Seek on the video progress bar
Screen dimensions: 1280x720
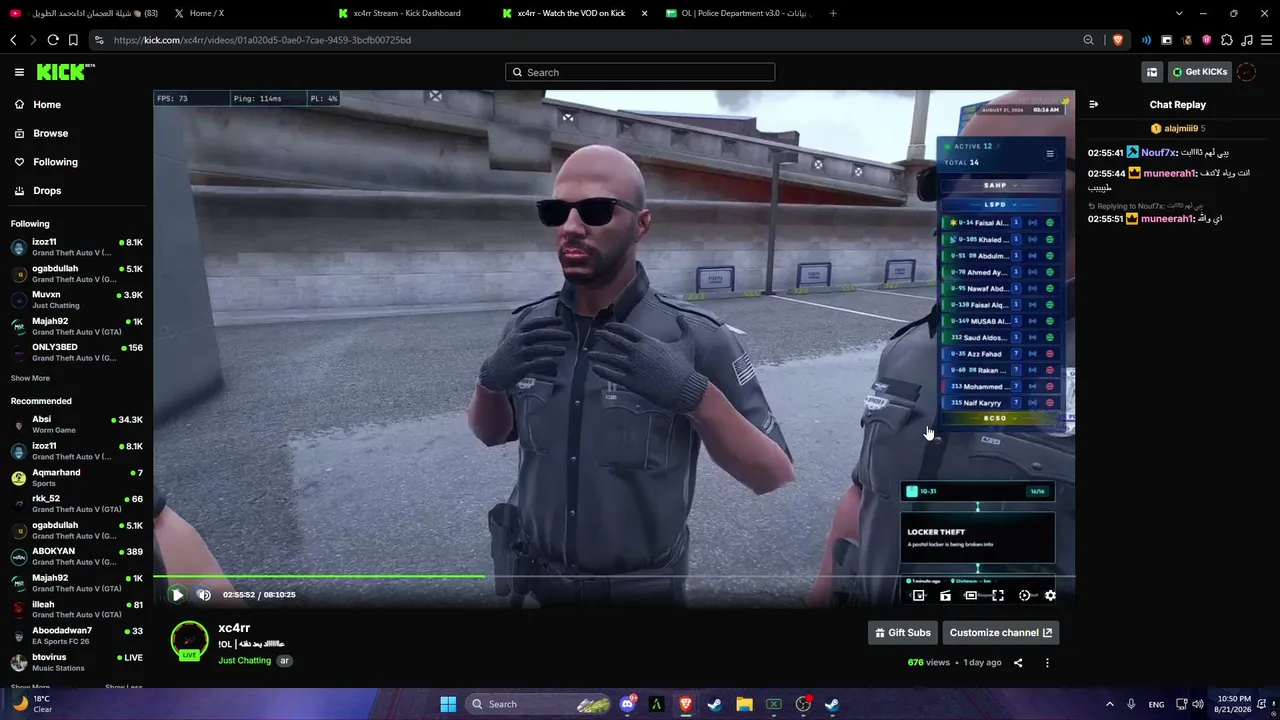pyautogui.click(x=614, y=576)
